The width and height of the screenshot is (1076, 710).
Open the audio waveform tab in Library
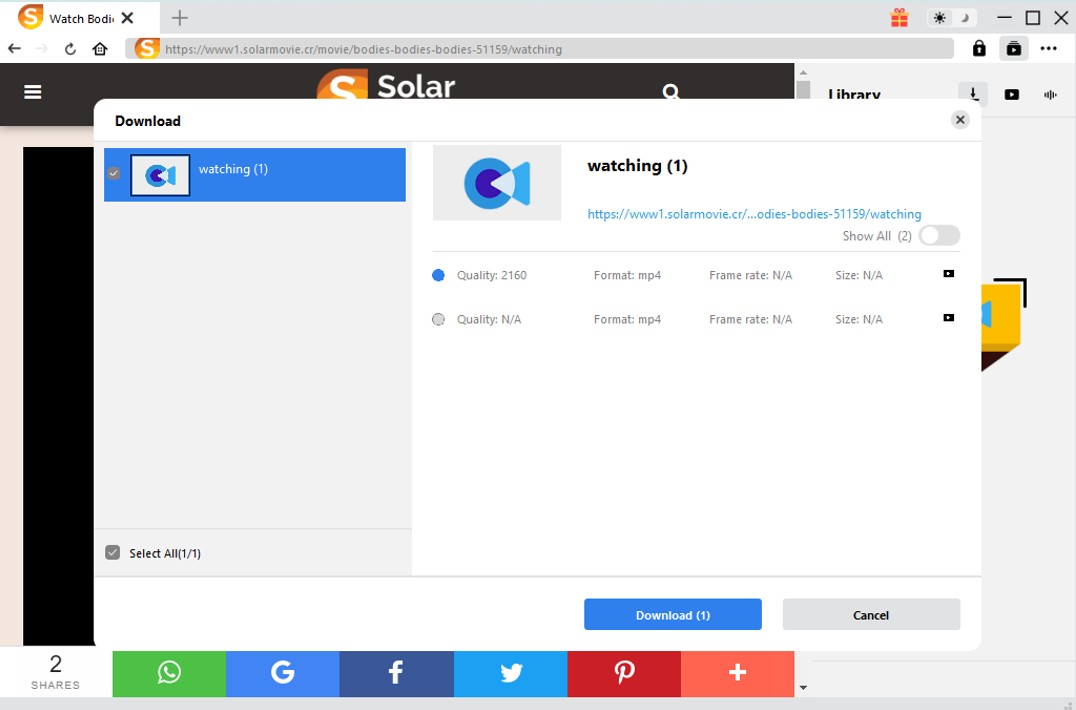point(1050,95)
